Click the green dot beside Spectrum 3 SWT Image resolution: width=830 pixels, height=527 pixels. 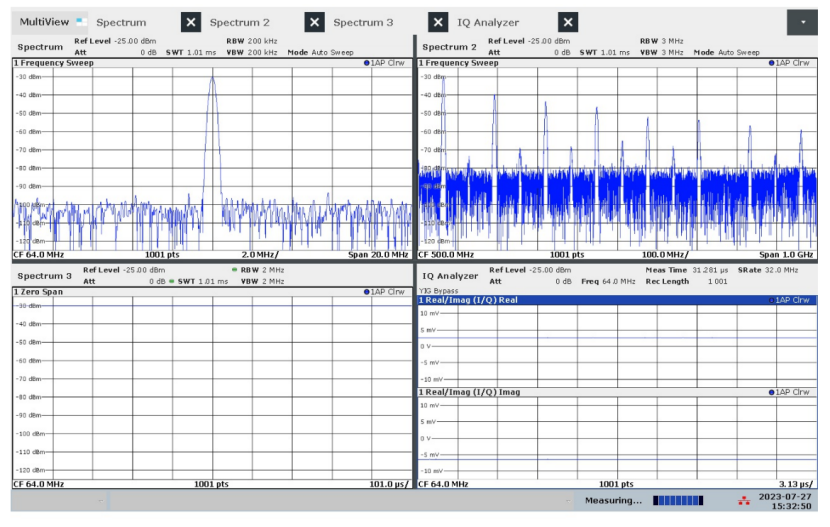pos(172,281)
